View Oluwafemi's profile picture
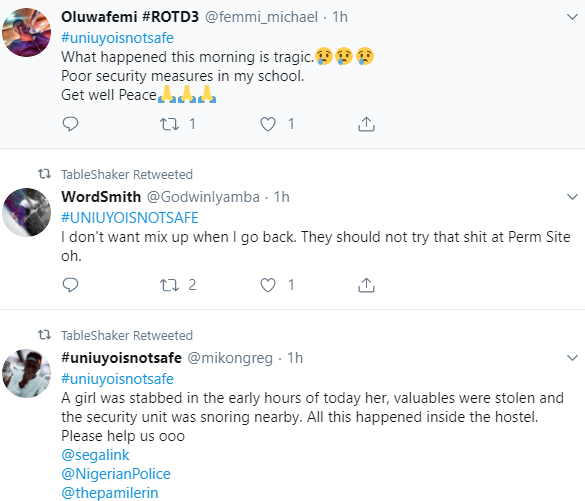 pos(26,32)
